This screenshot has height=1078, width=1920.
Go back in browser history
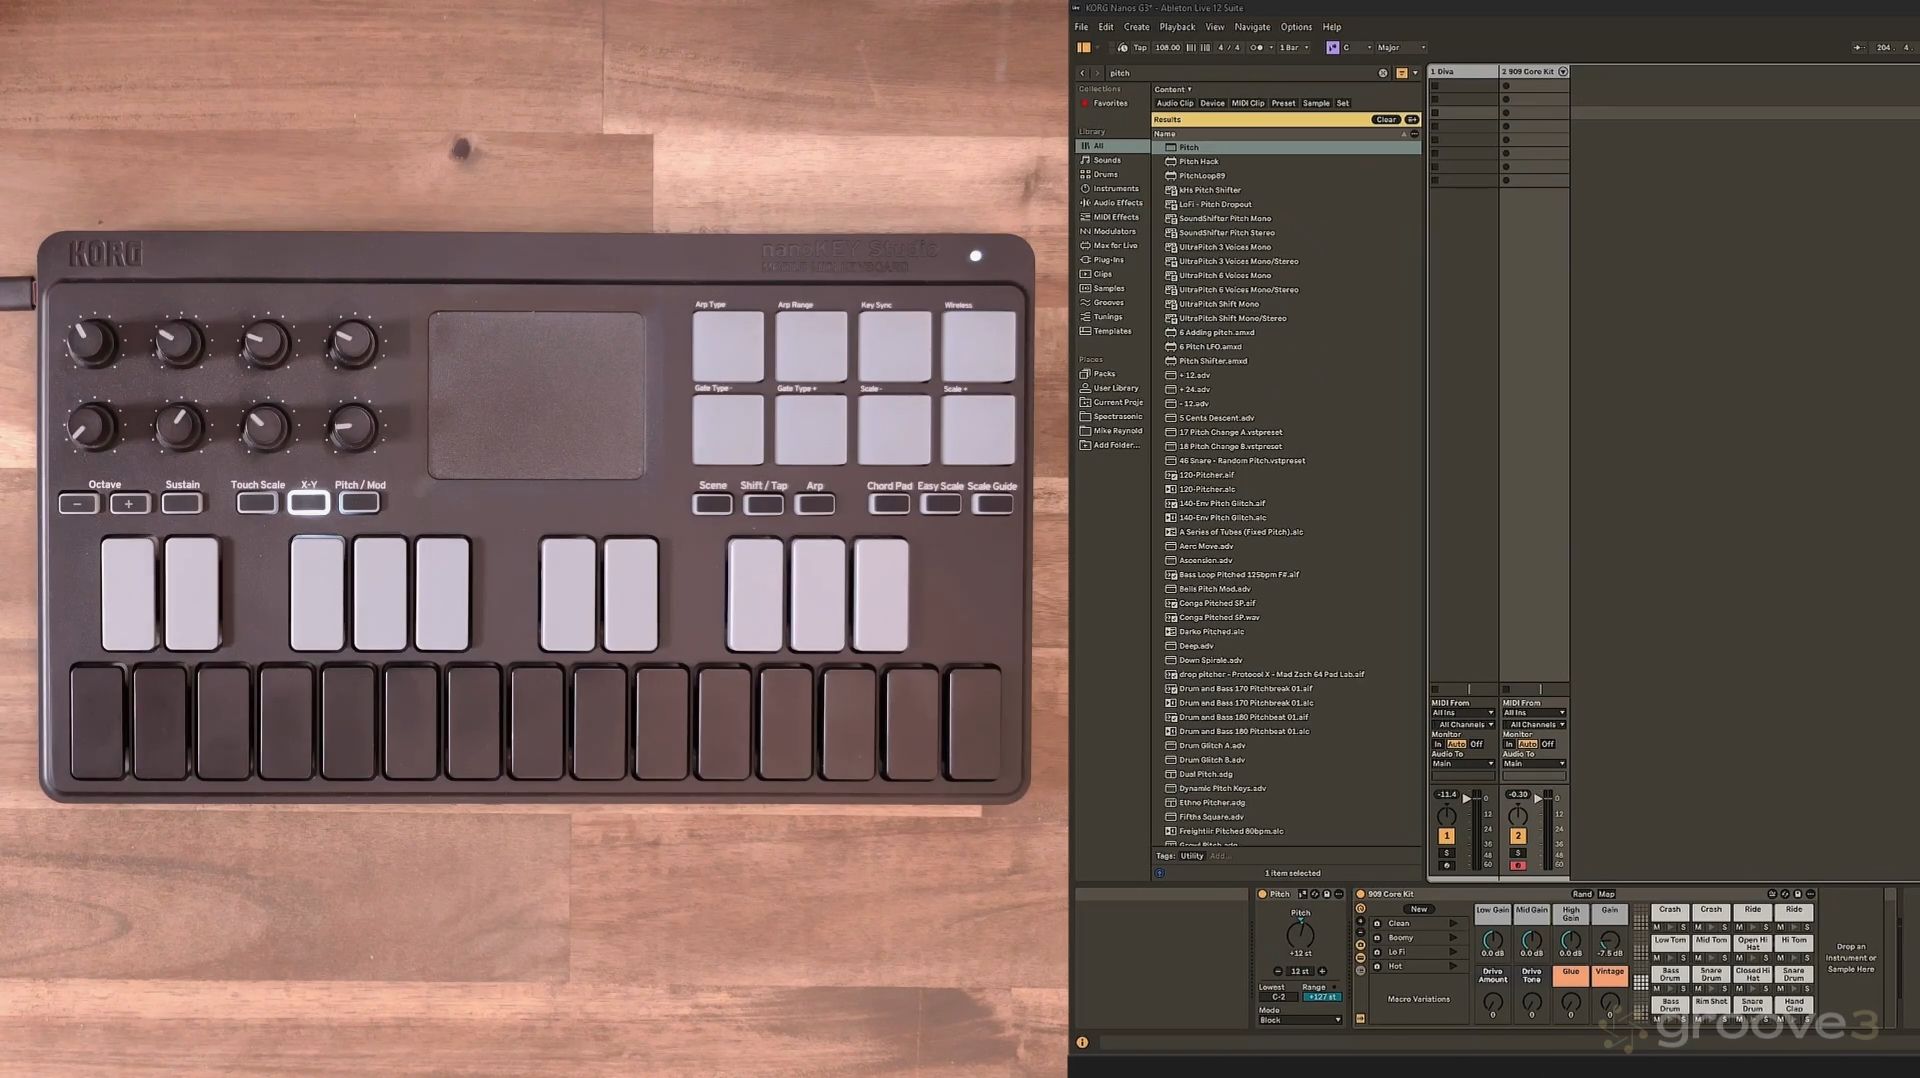click(x=1082, y=73)
